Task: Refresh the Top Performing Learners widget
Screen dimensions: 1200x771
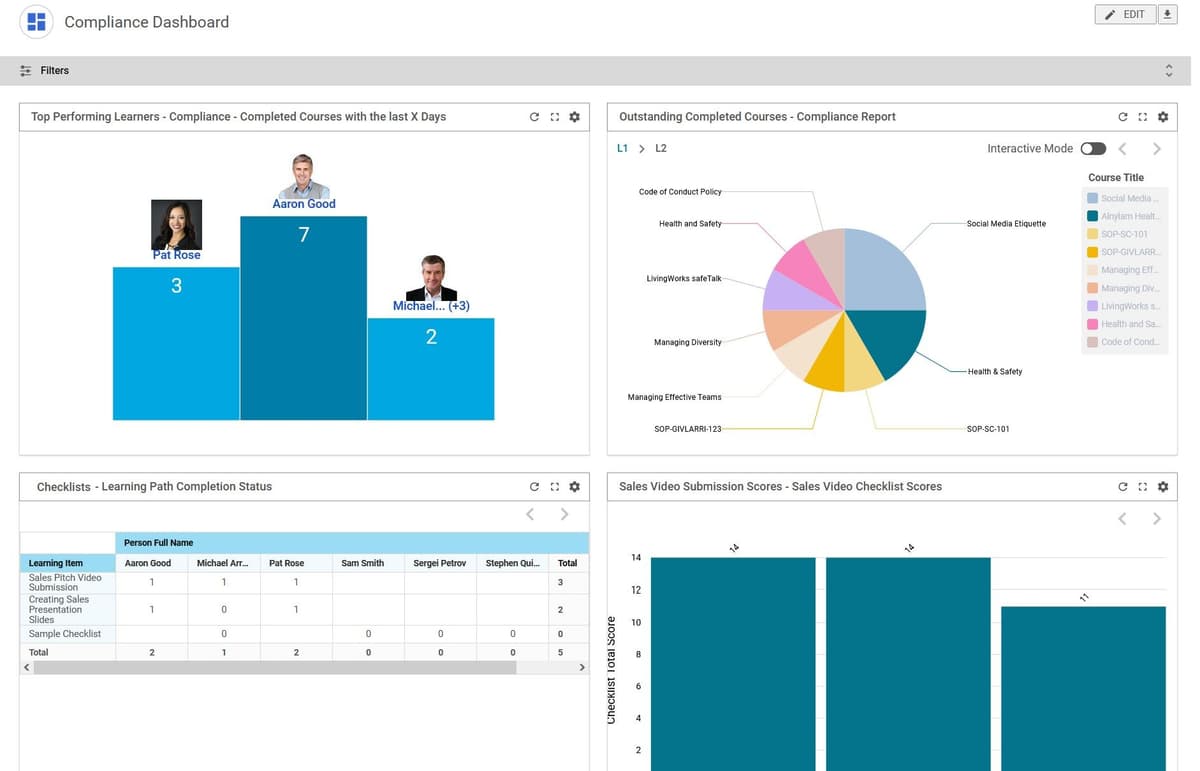Action: tap(534, 116)
